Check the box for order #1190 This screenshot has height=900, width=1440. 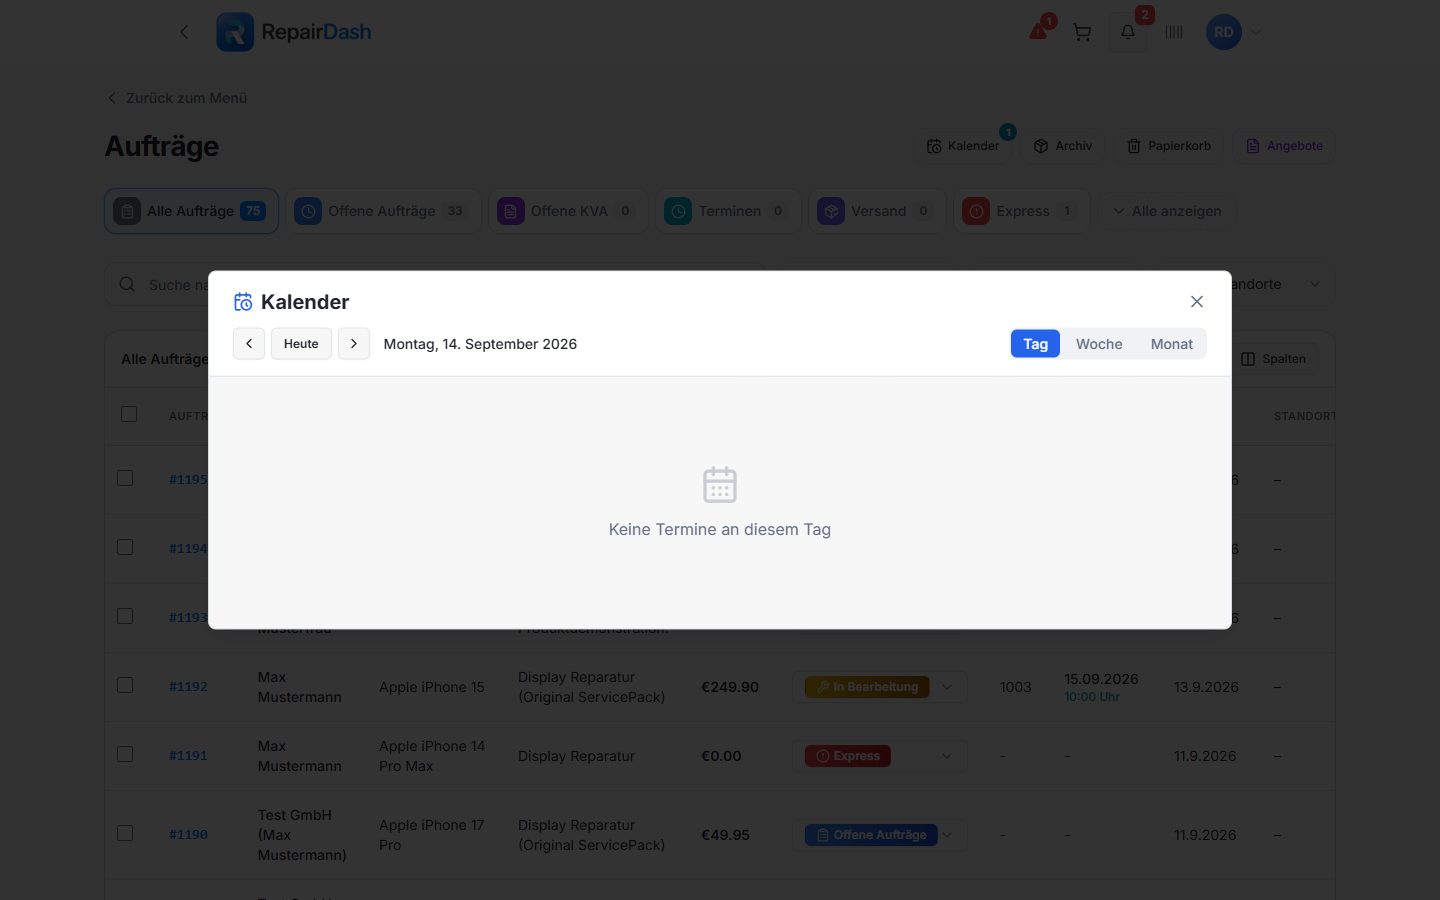tap(125, 833)
